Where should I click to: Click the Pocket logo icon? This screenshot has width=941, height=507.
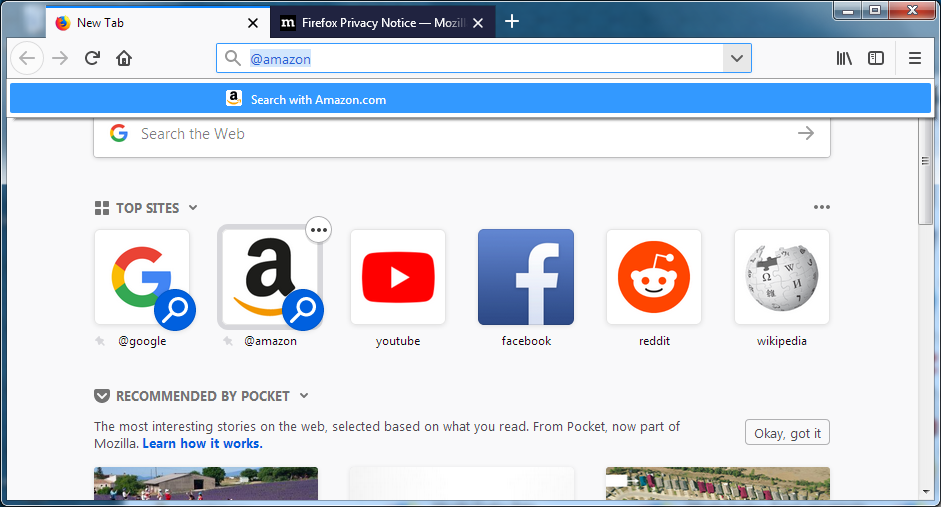[102, 396]
